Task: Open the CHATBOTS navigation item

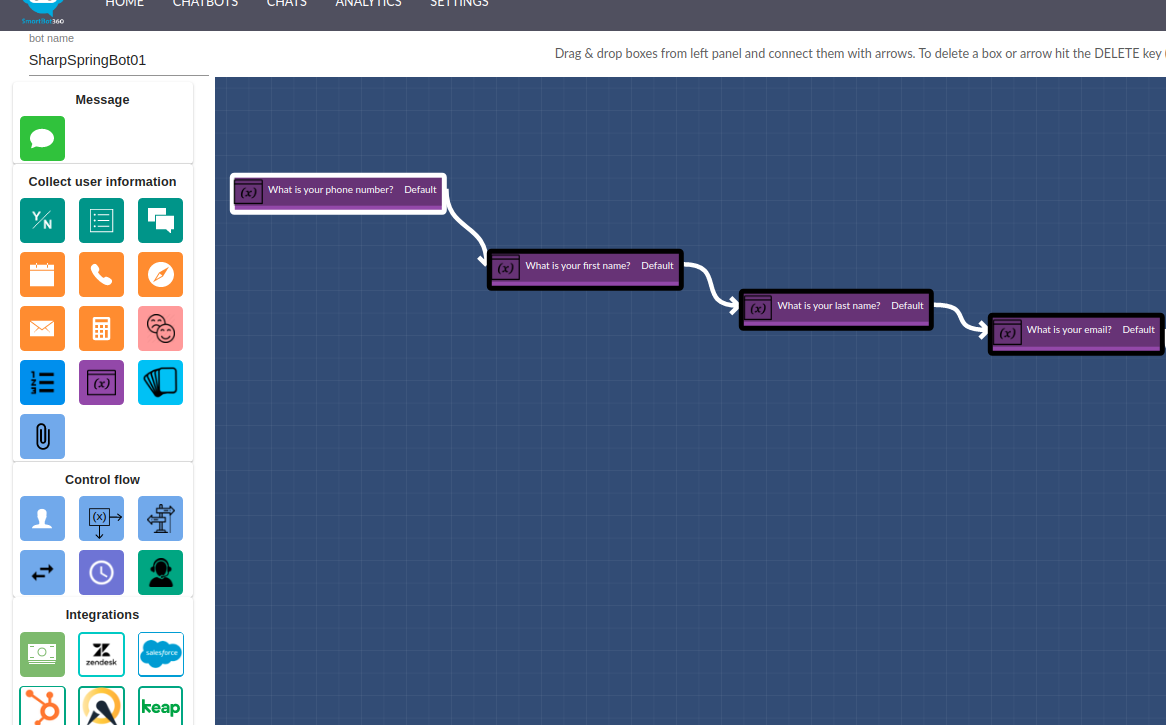Action: (x=205, y=4)
